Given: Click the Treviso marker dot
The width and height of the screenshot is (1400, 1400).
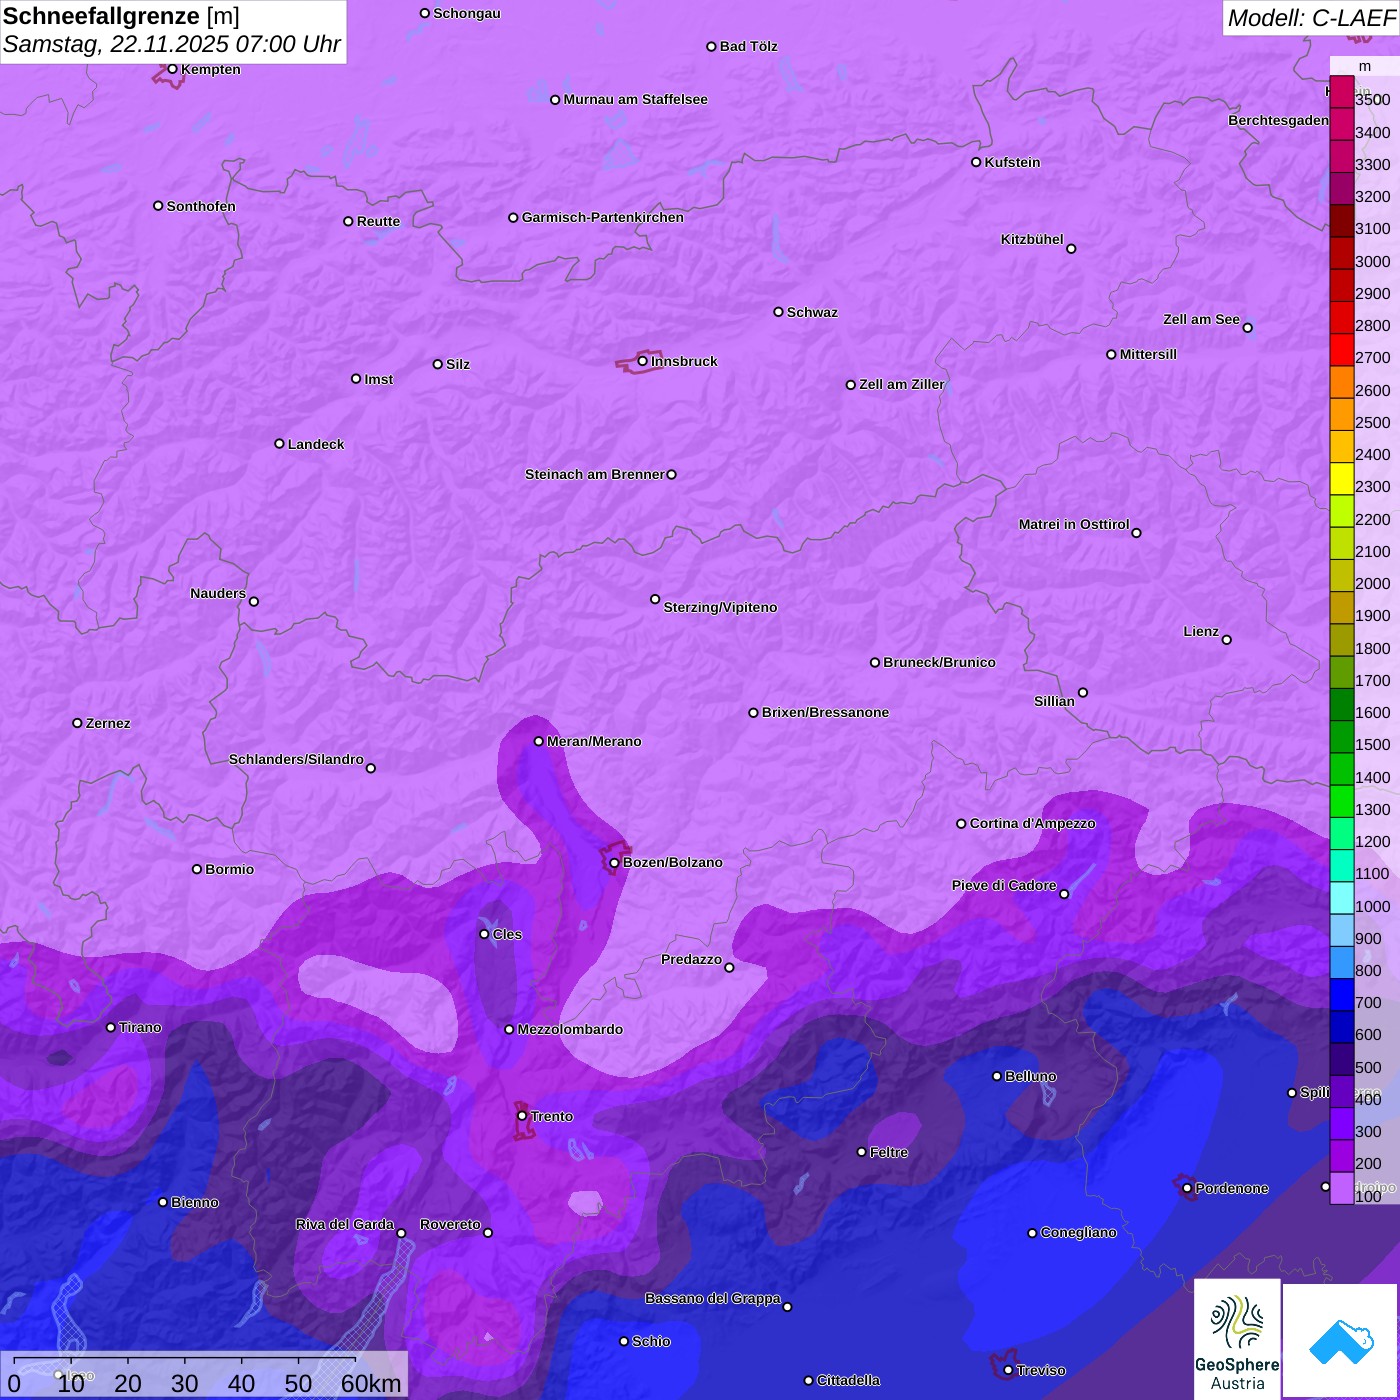Looking at the screenshot, I should pos(1008,1370).
